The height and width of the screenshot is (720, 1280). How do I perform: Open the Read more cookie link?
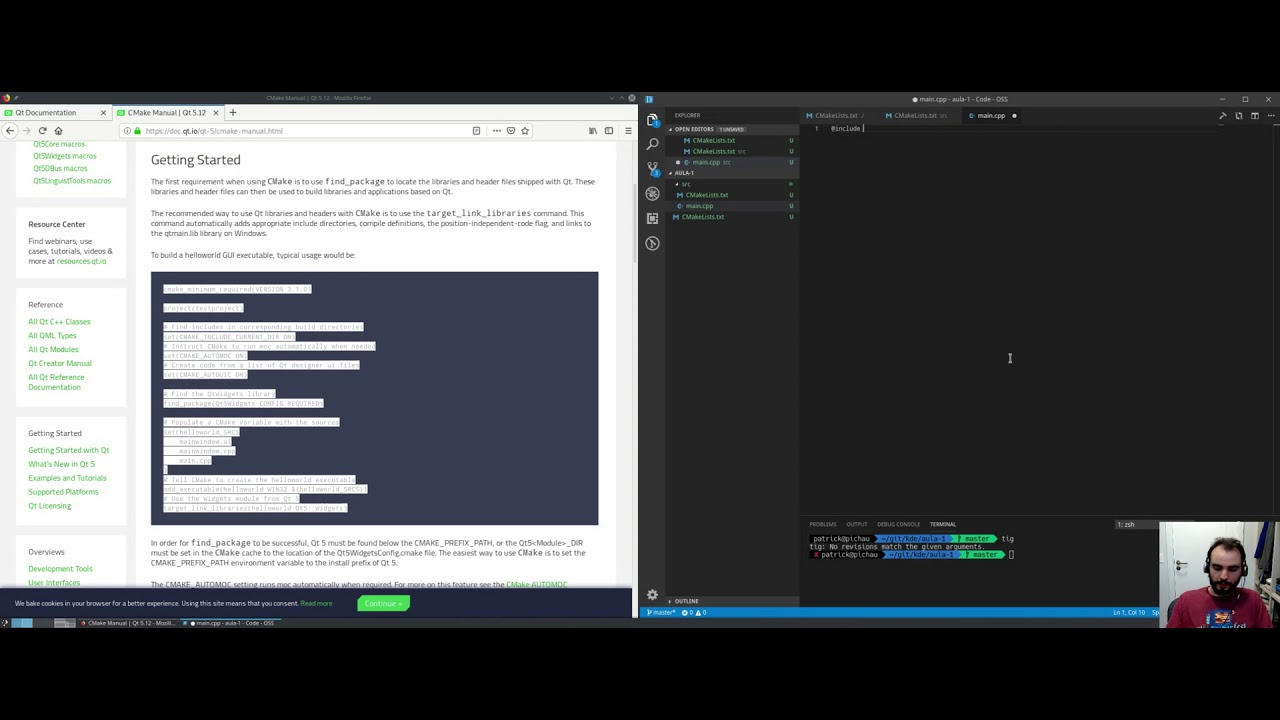coord(316,603)
